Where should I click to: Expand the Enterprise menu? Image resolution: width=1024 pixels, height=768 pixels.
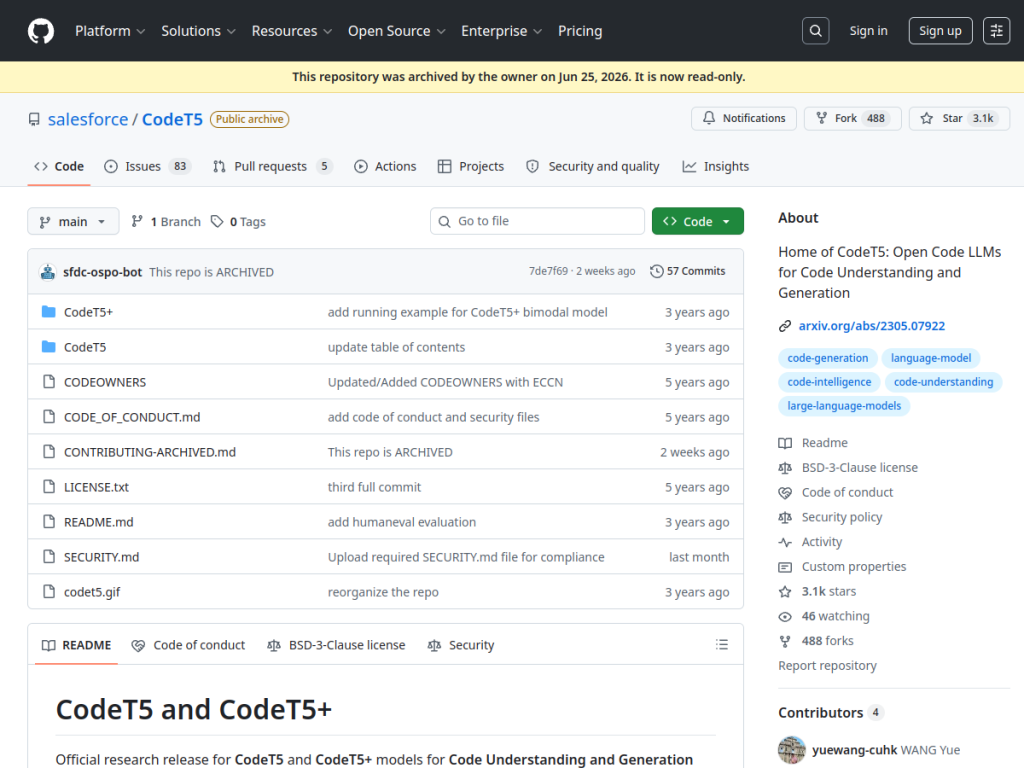point(502,31)
